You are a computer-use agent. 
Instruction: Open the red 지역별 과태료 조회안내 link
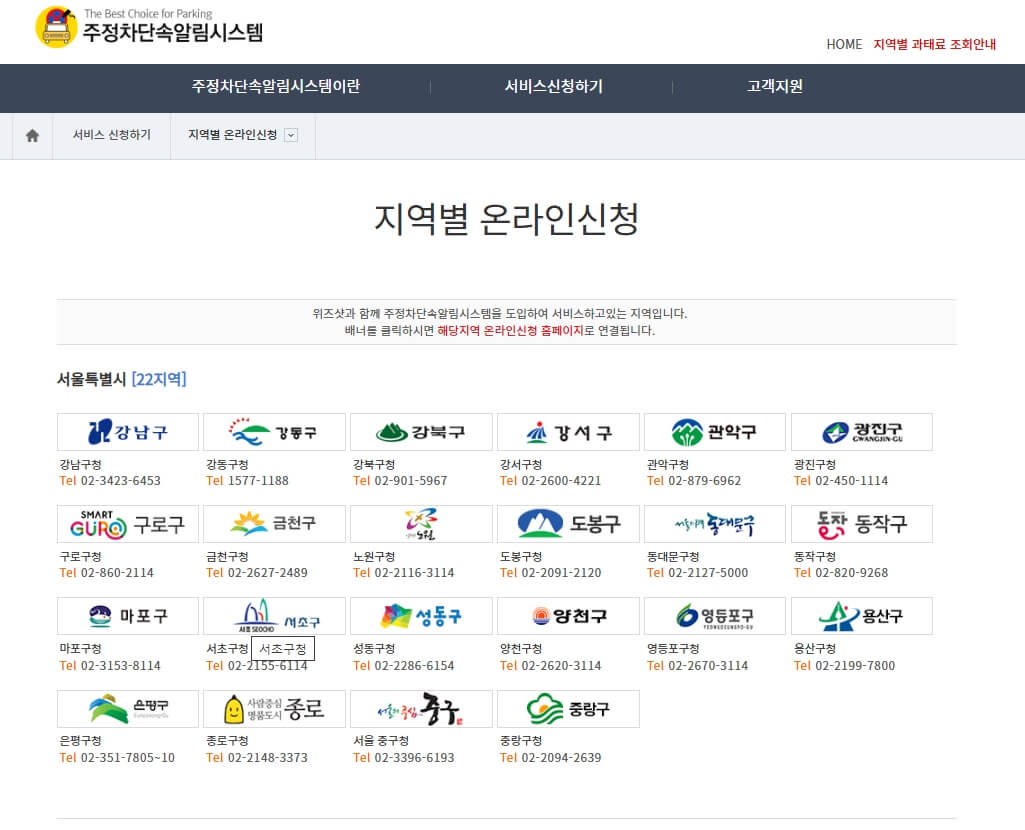(x=934, y=44)
